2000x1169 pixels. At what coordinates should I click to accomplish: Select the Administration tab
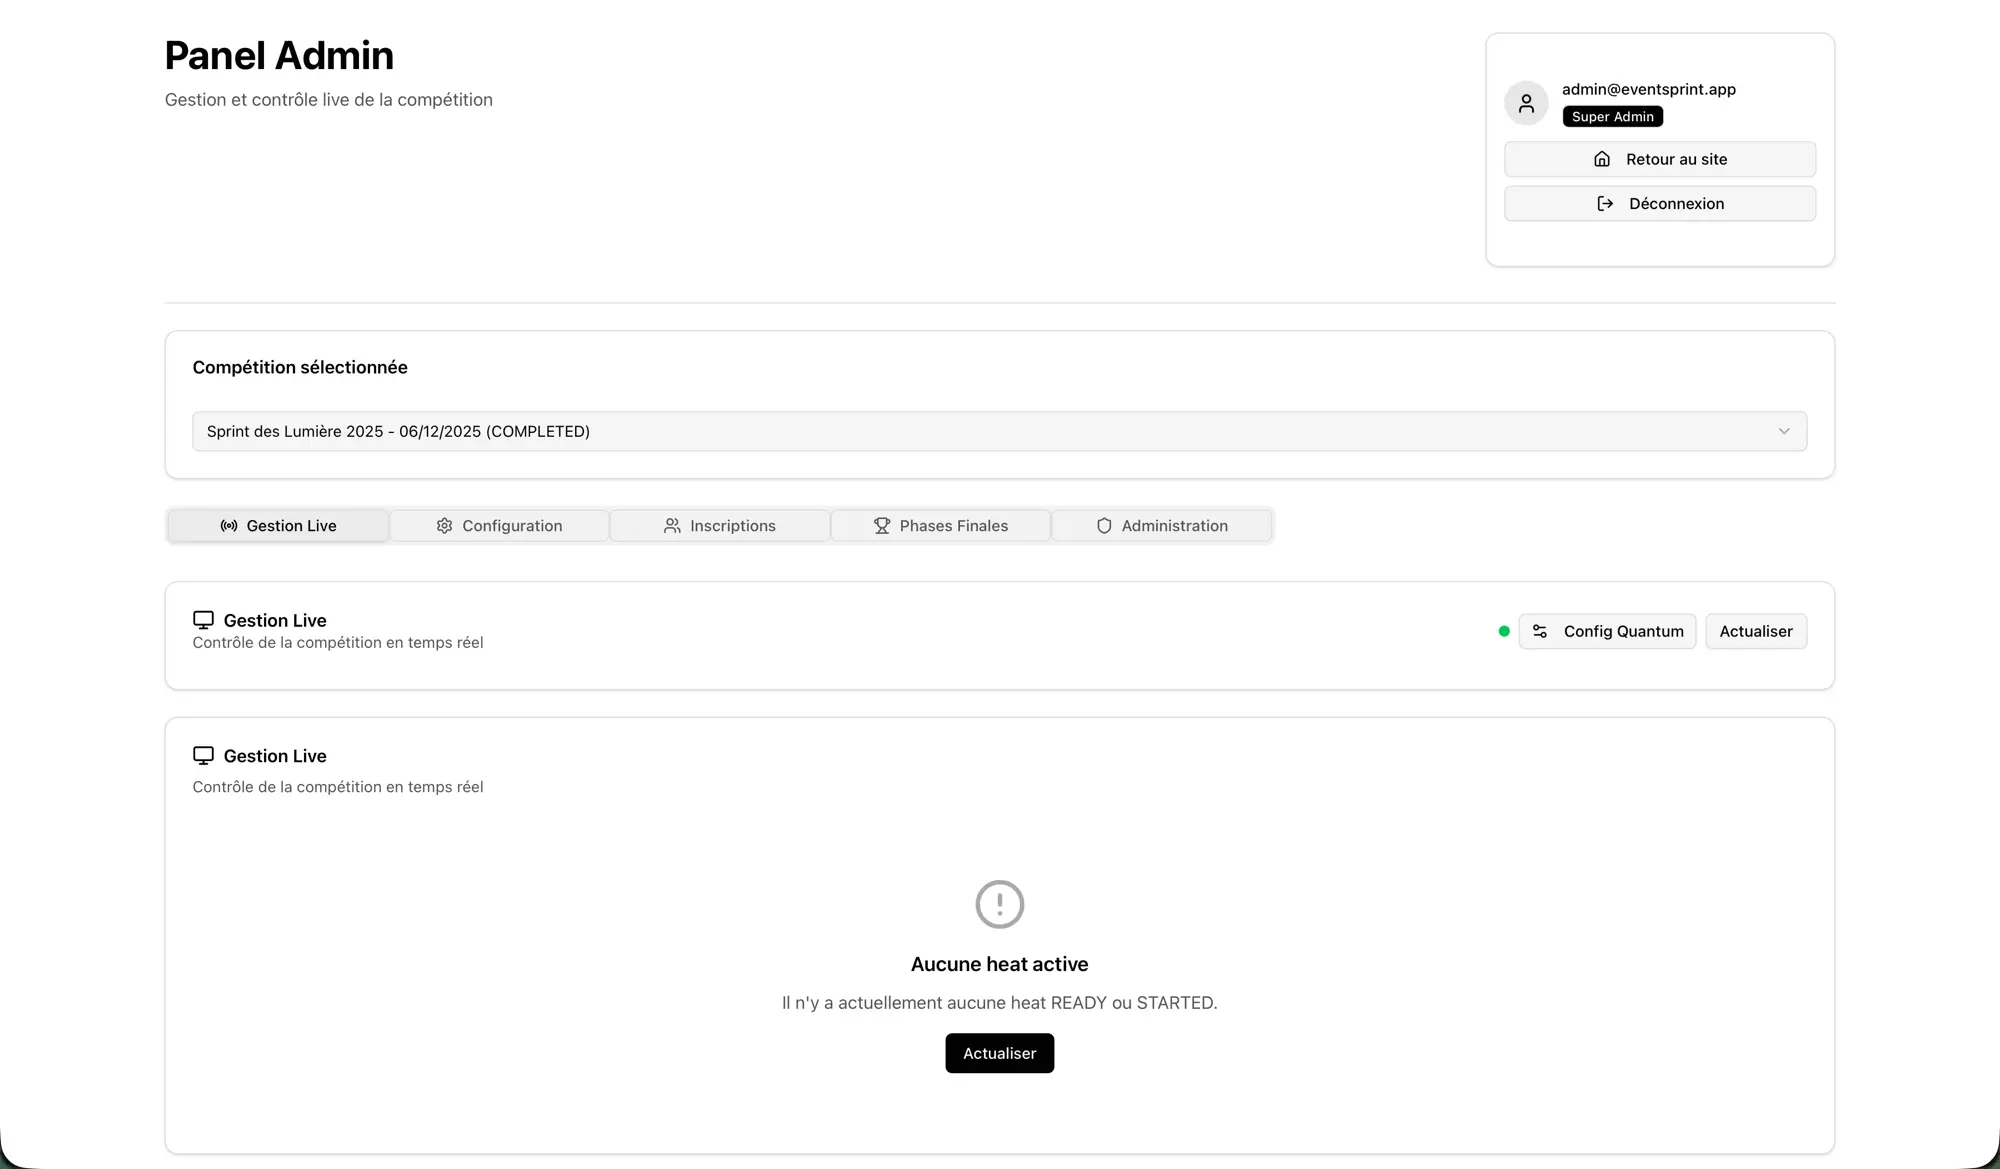click(1162, 526)
